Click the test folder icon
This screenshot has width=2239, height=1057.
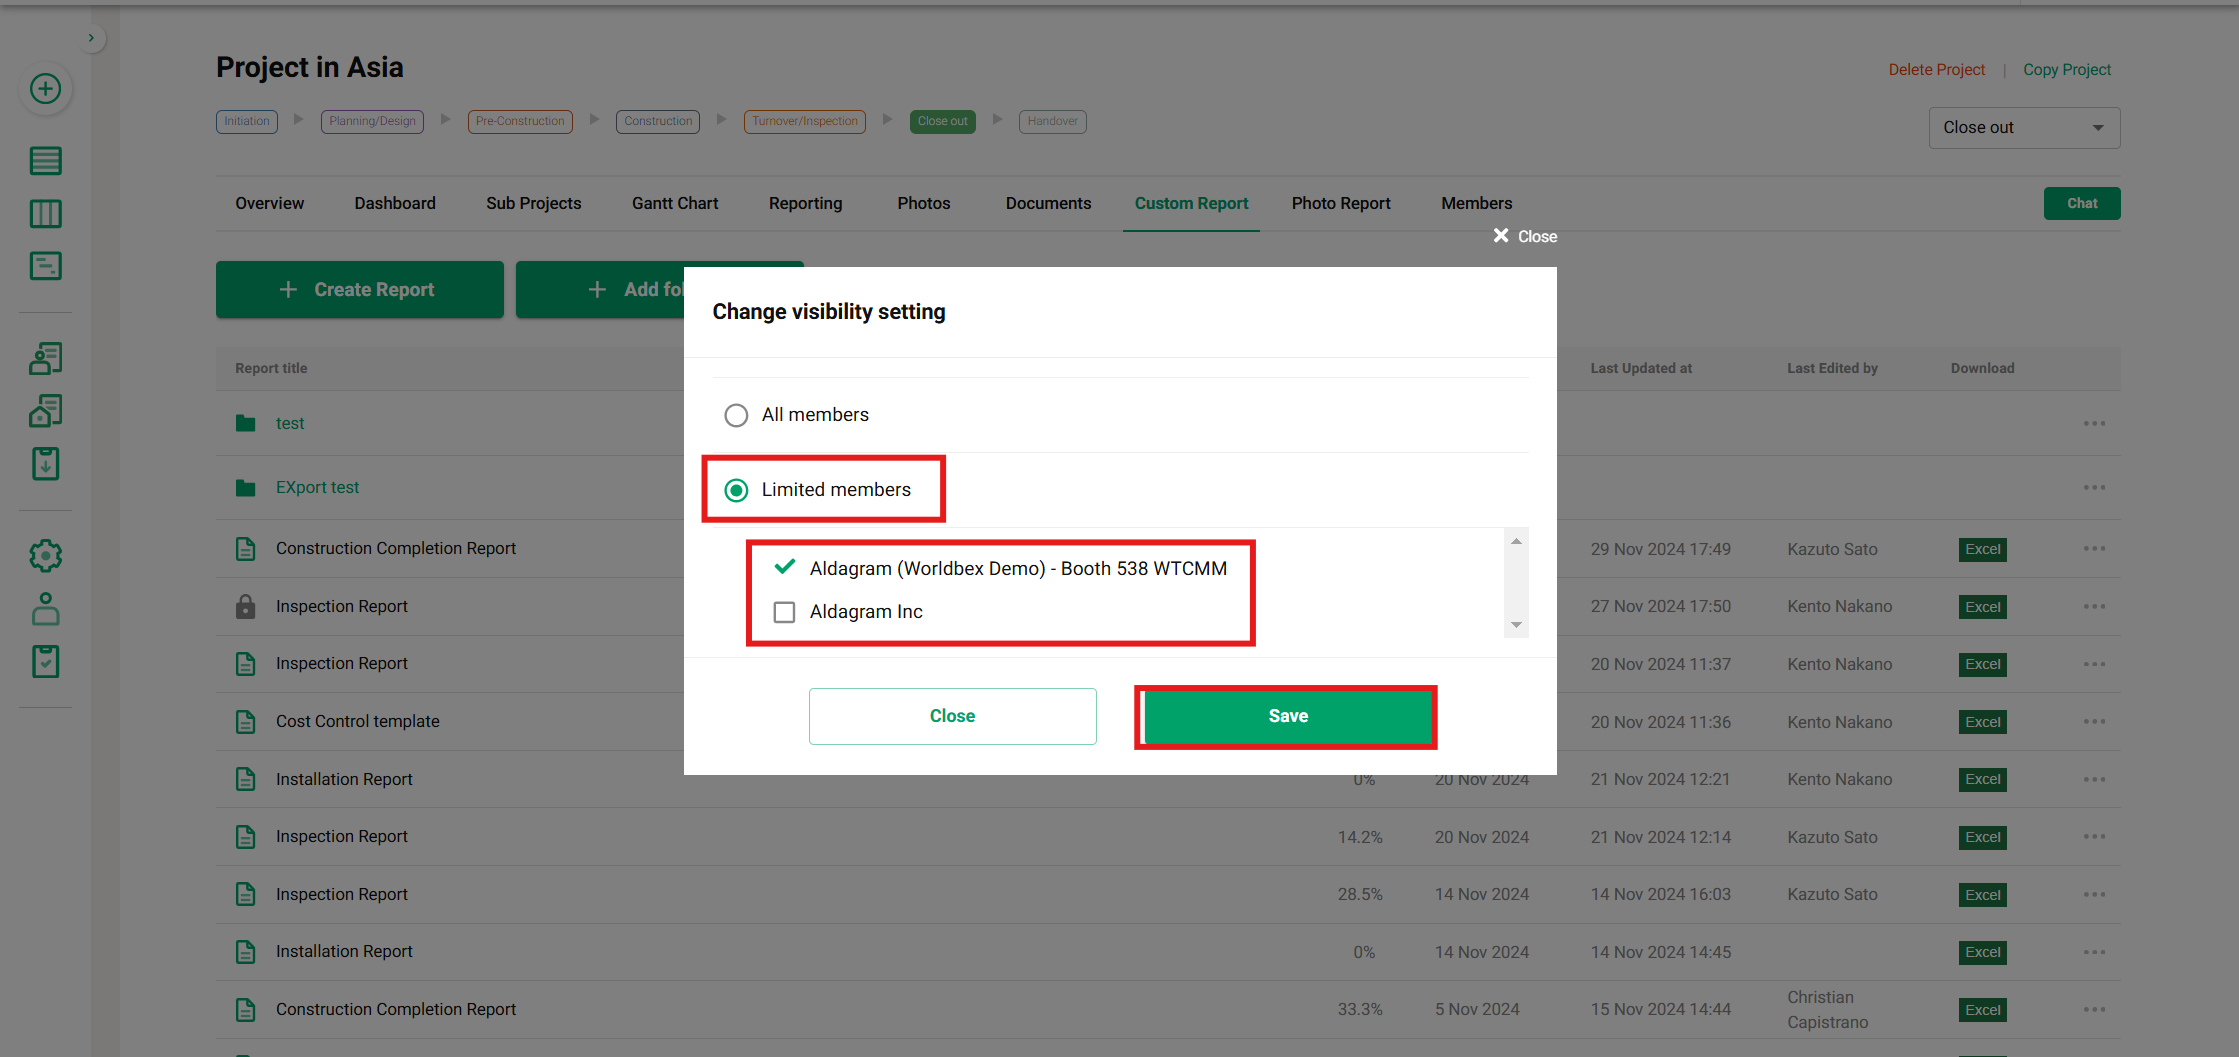point(245,424)
